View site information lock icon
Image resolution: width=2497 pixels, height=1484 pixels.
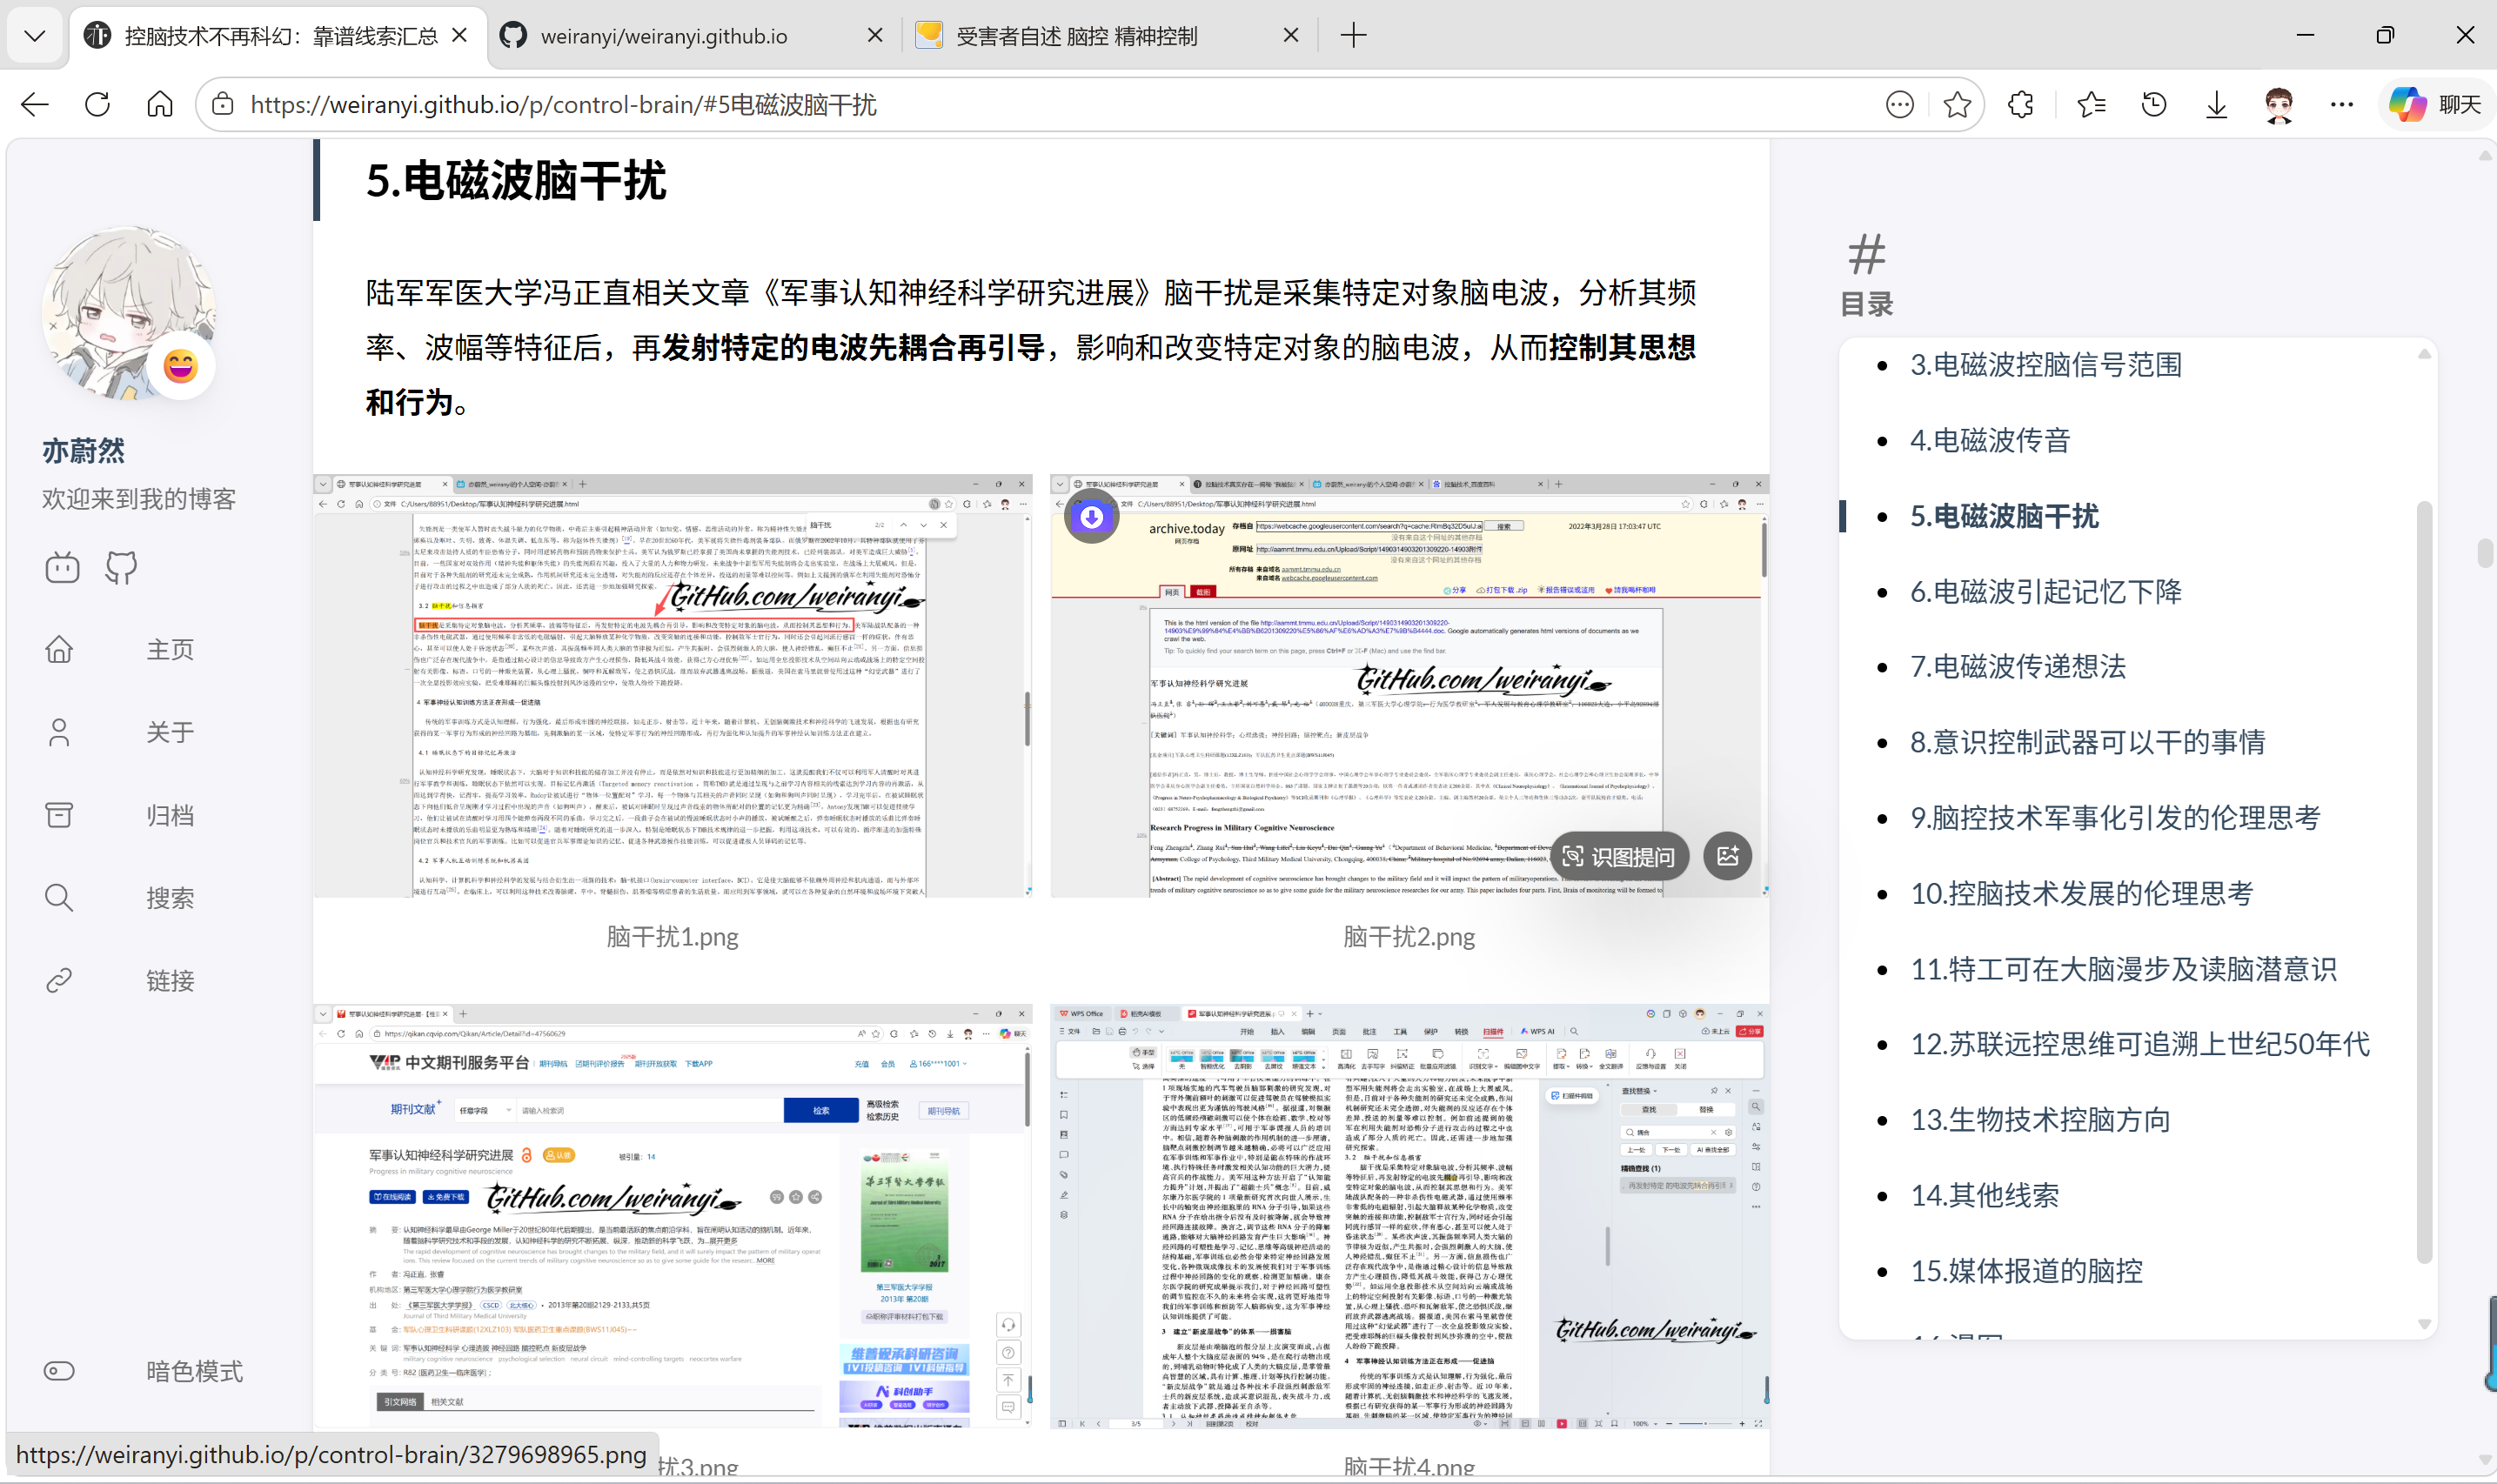point(223,104)
